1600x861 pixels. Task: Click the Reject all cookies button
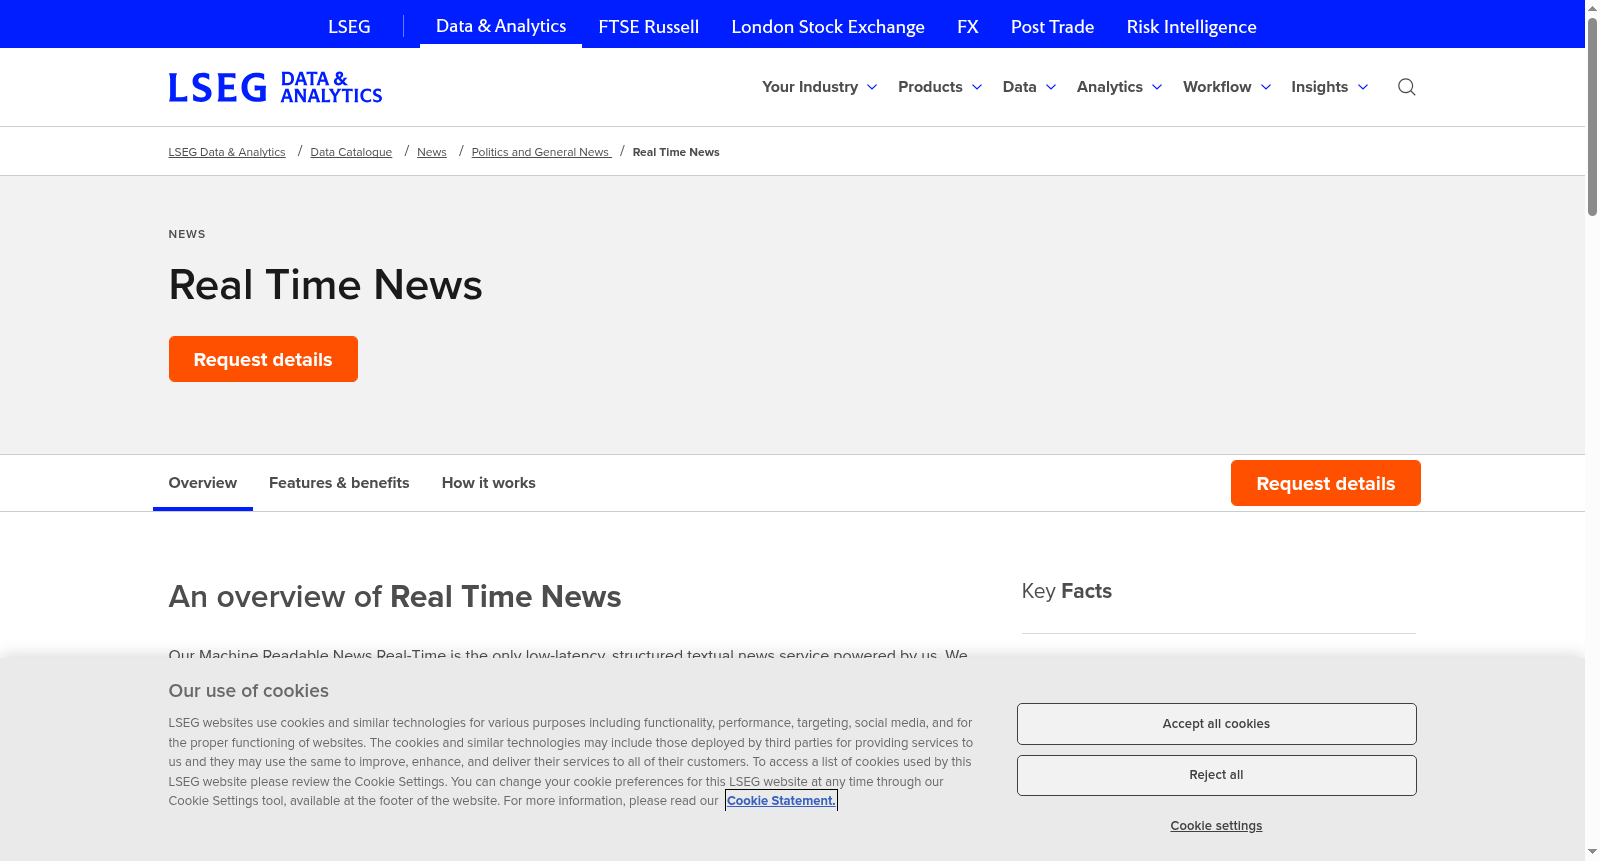point(1216,775)
